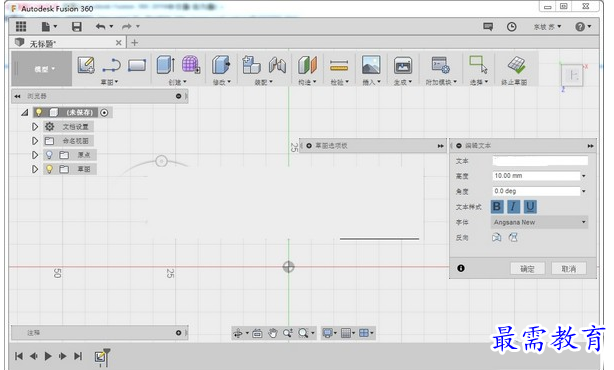
Task: Open the File menu icon
Action: (49, 26)
